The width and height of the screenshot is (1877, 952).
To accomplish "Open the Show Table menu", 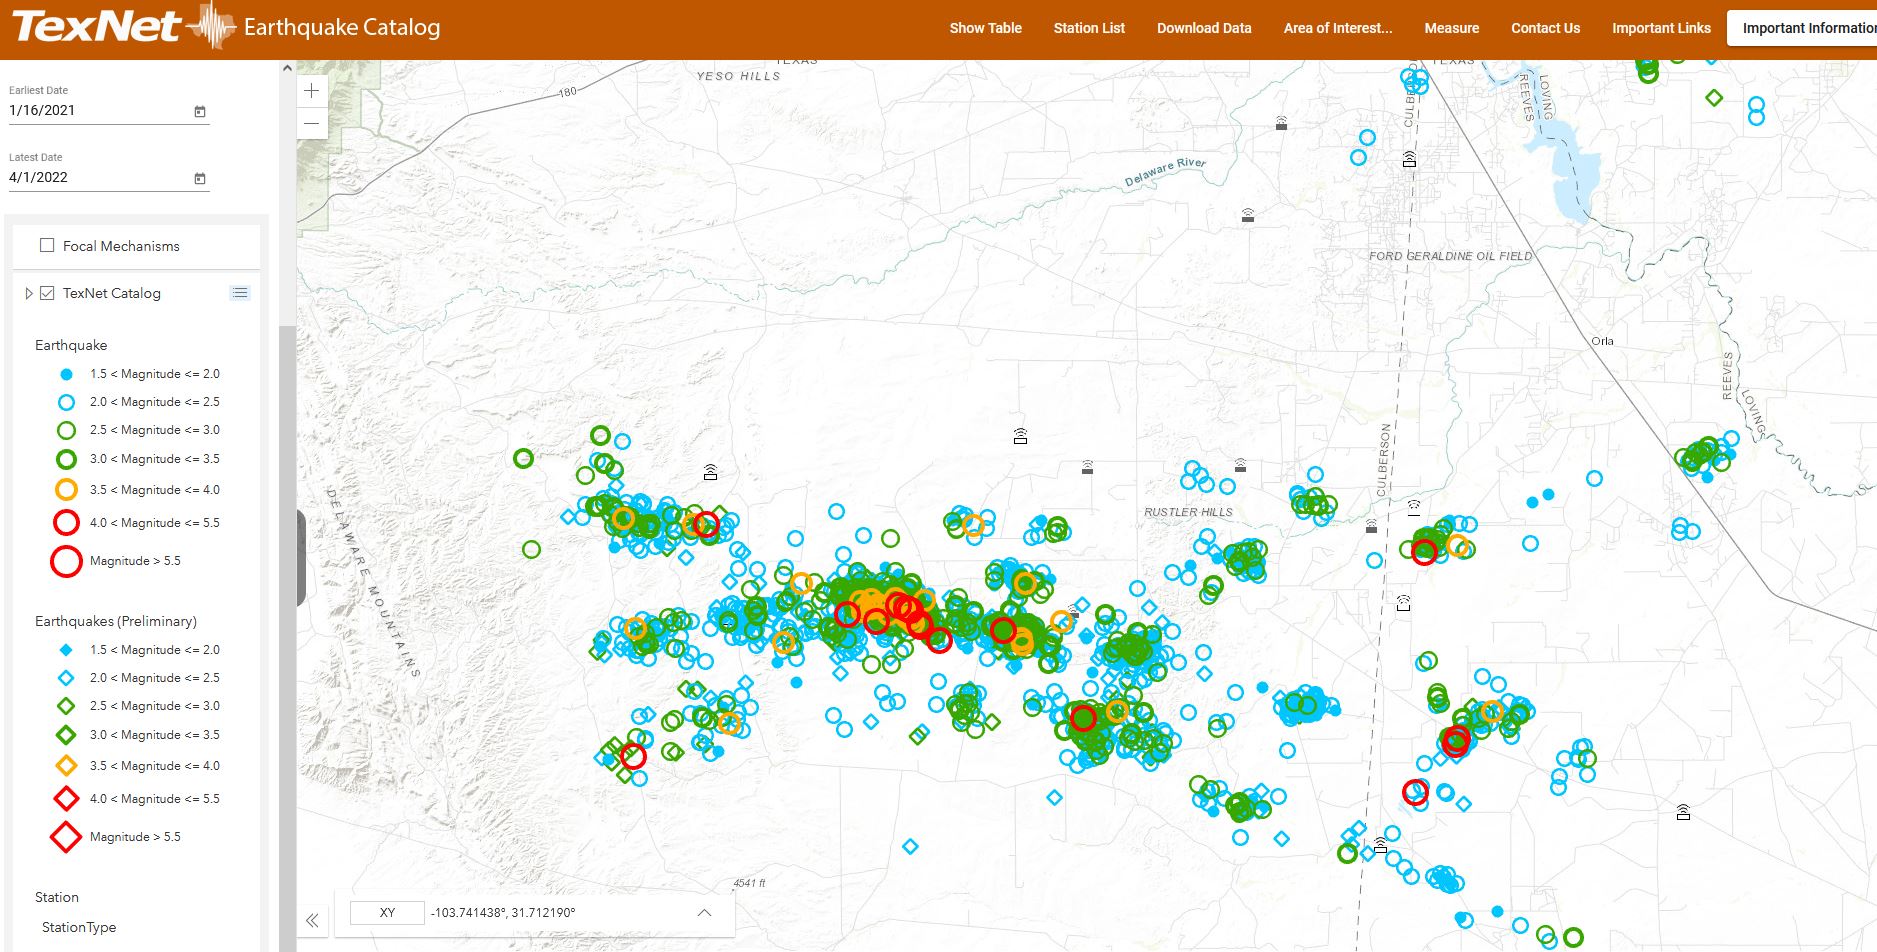I will 985,28.
